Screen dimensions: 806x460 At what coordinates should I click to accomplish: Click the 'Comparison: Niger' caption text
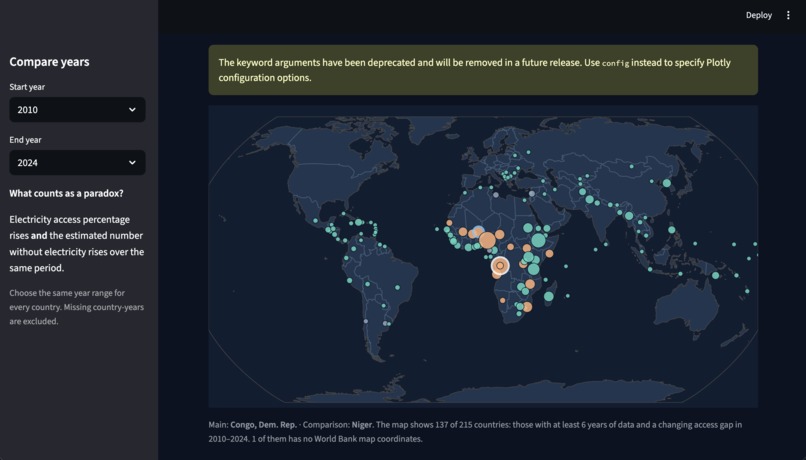point(337,425)
